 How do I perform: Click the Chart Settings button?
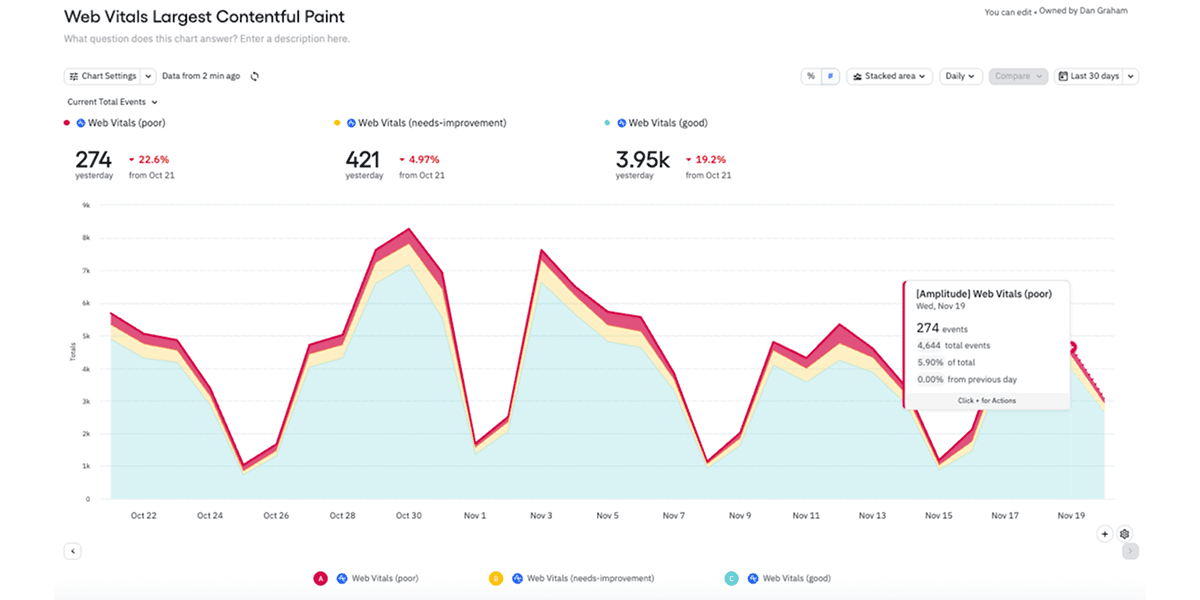(103, 76)
